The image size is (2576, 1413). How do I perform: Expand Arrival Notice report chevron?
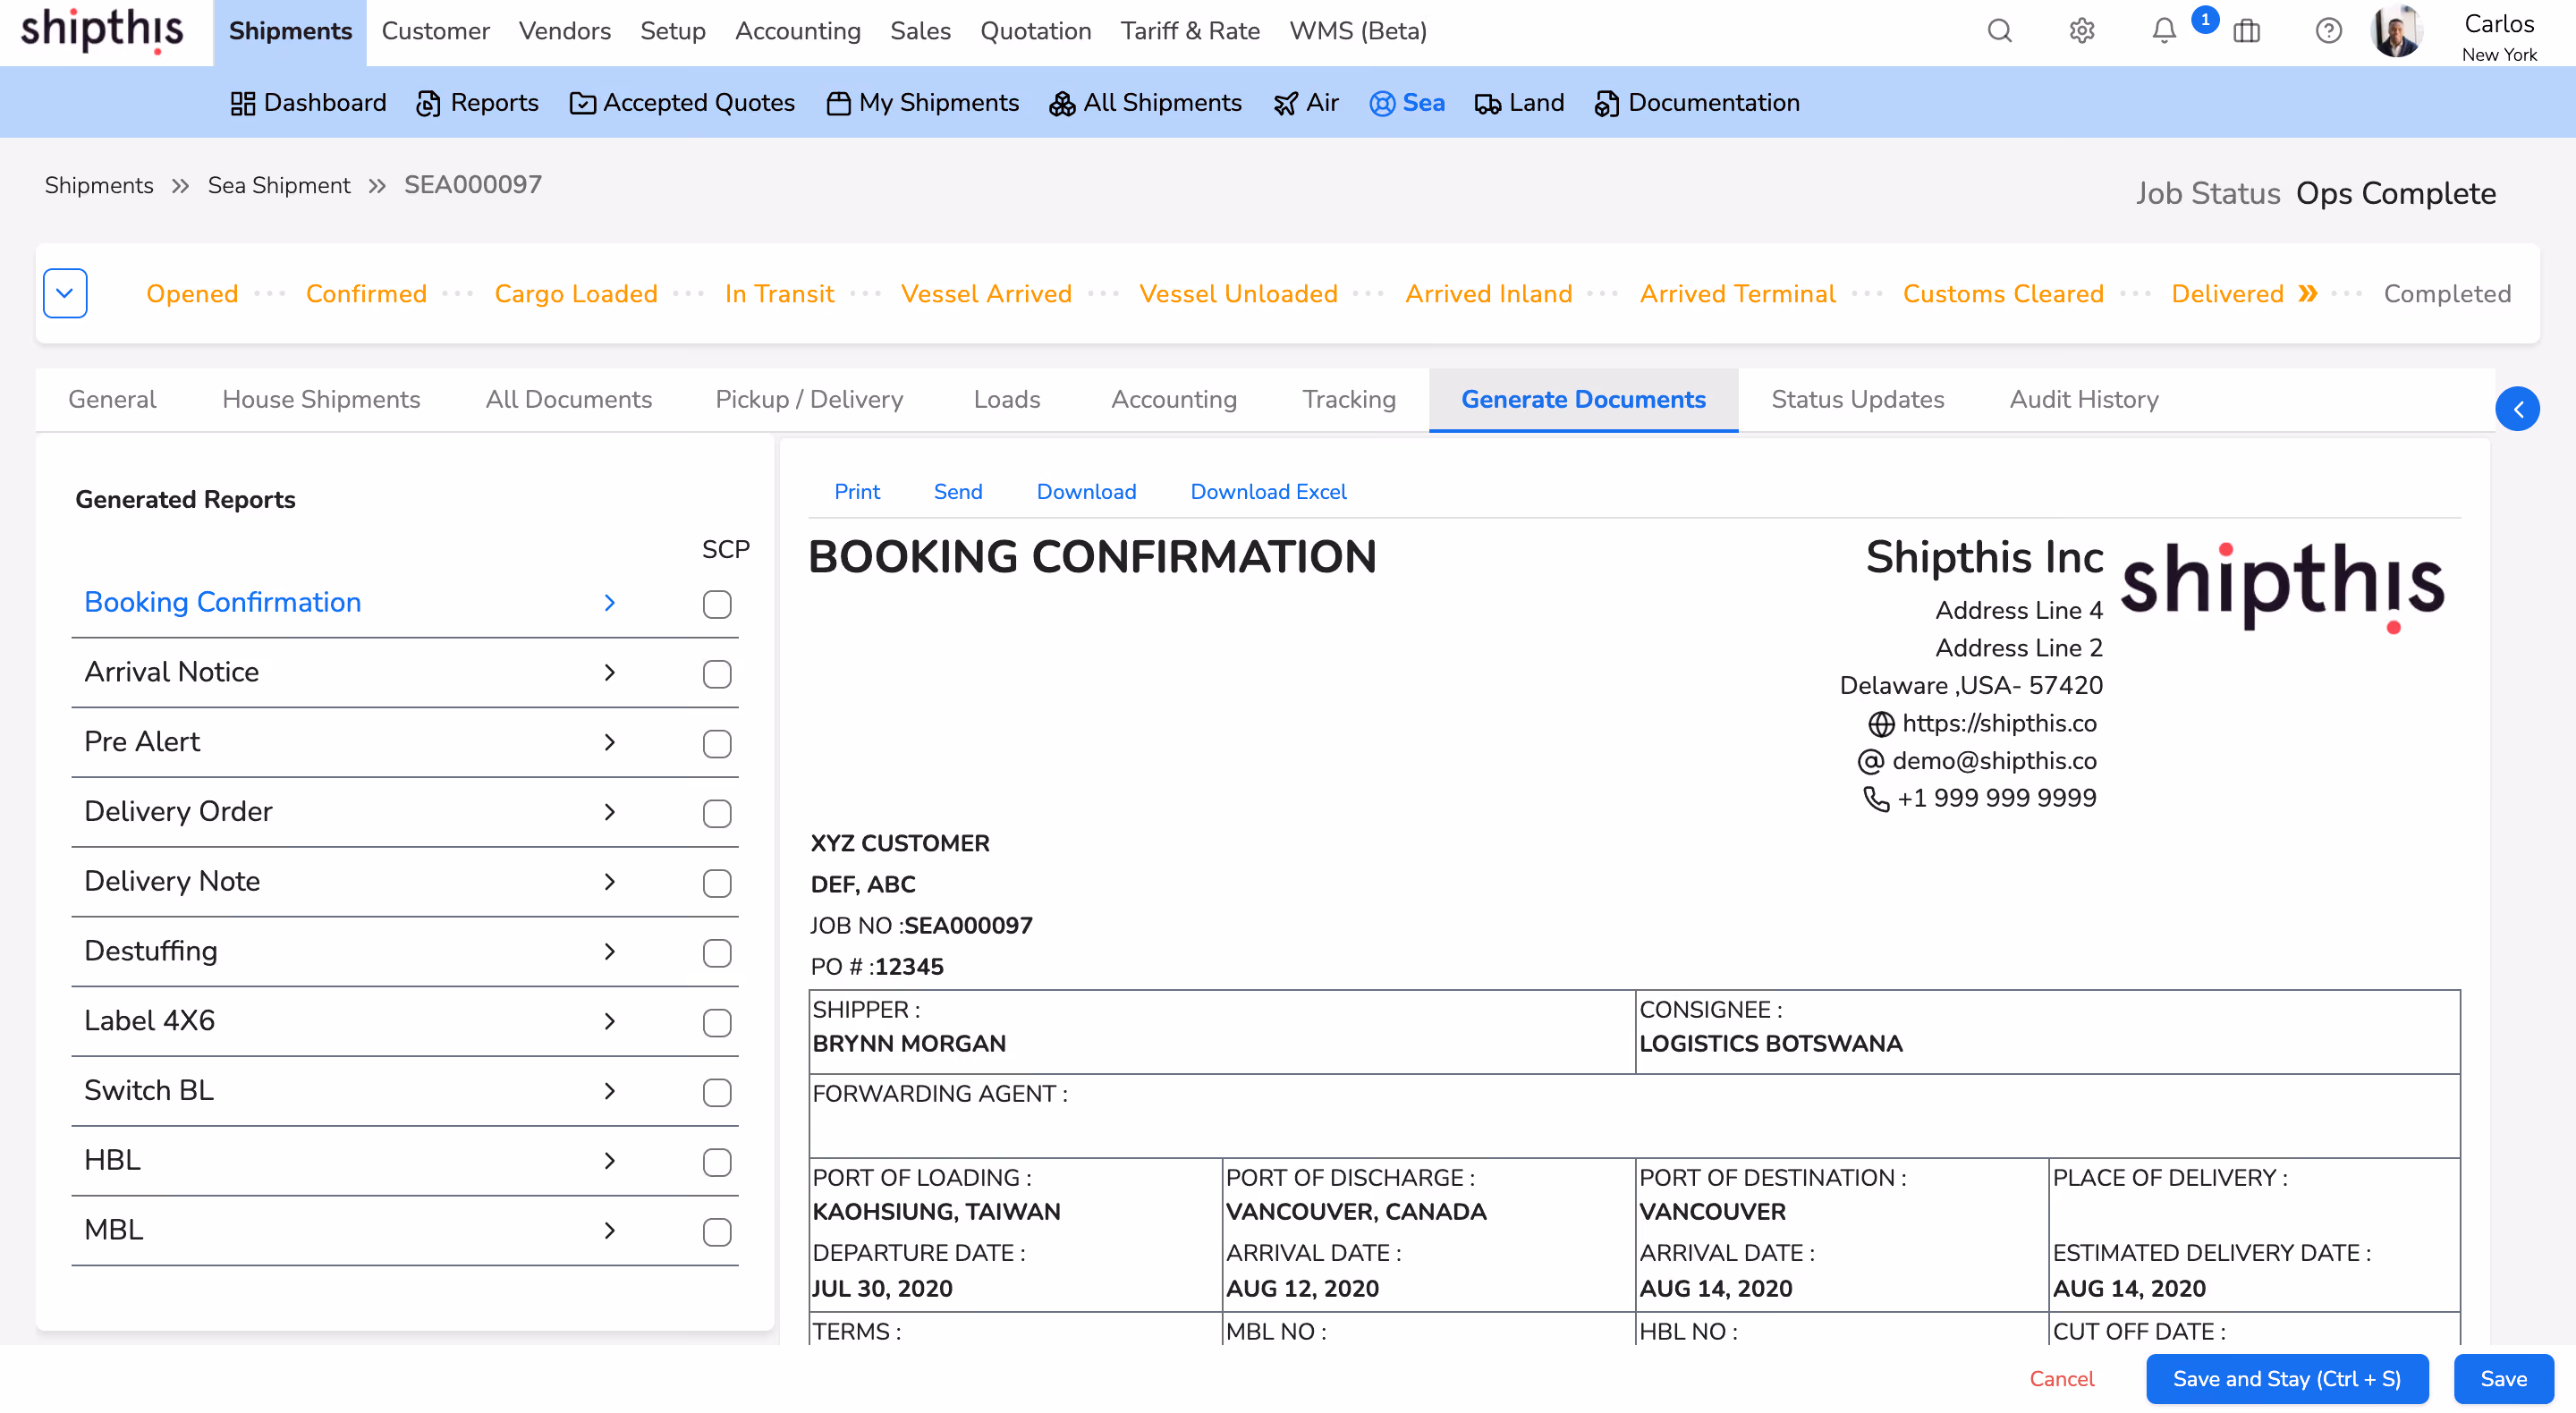[610, 673]
